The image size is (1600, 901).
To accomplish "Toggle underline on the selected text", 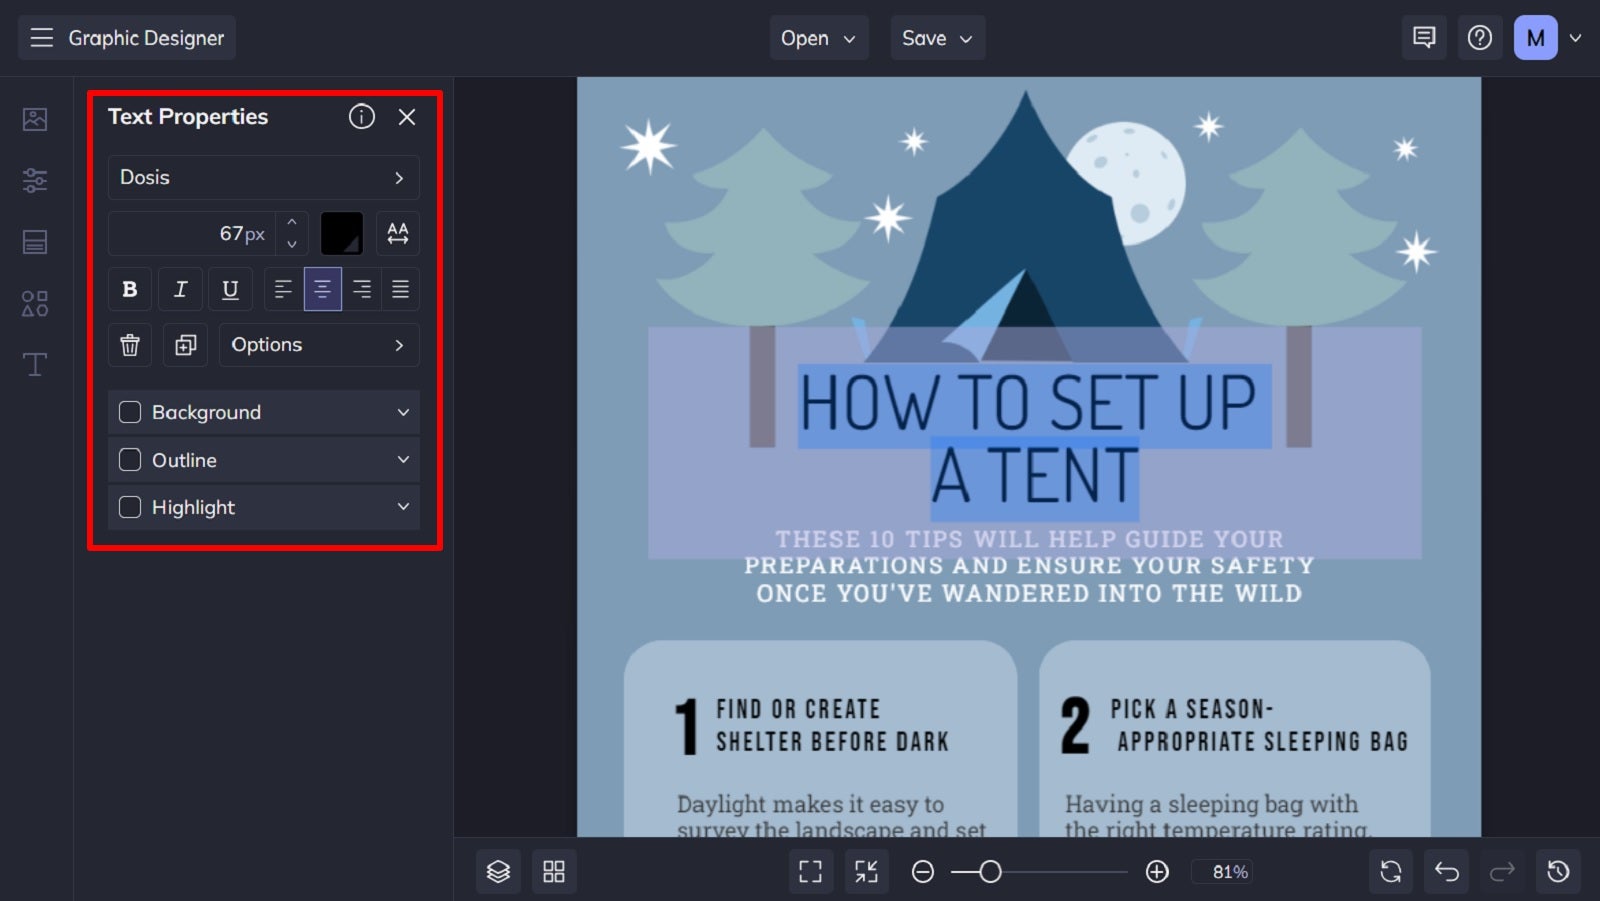I will 230,289.
